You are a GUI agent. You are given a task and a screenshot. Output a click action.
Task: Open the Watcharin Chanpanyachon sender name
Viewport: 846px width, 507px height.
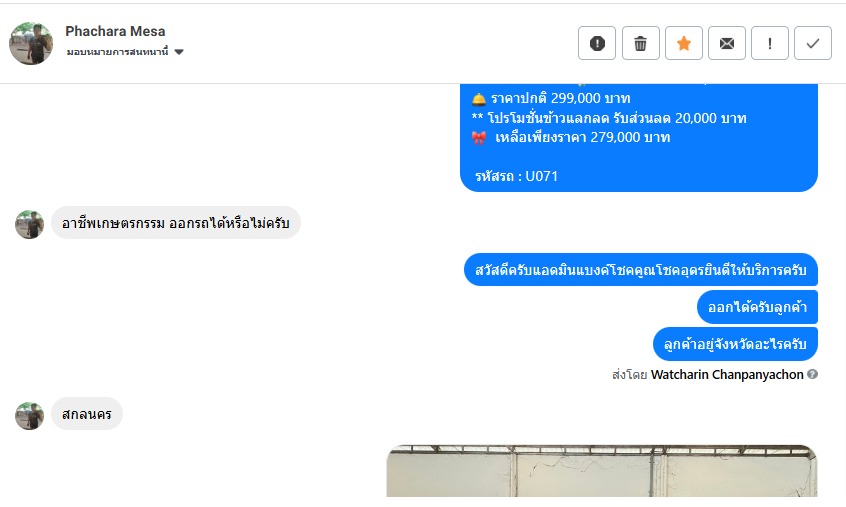point(727,374)
